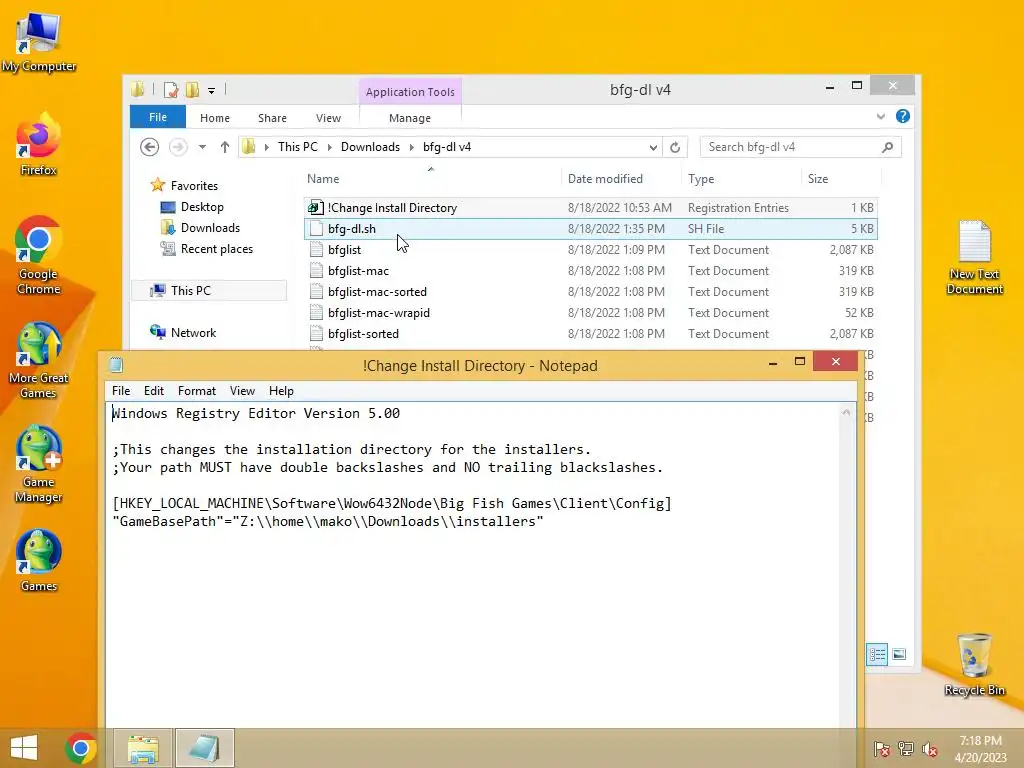Switch to details view layout
Screen dimensions: 1024x768
tap(876, 654)
